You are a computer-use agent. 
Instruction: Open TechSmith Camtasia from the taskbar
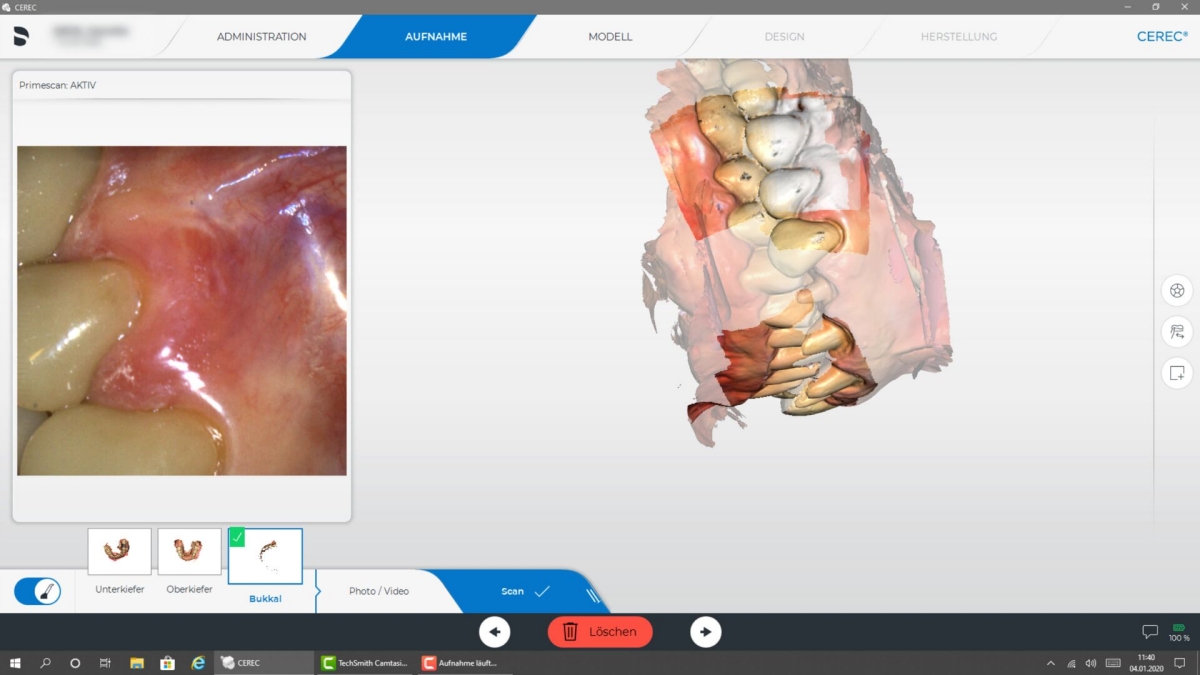pos(364,663)
